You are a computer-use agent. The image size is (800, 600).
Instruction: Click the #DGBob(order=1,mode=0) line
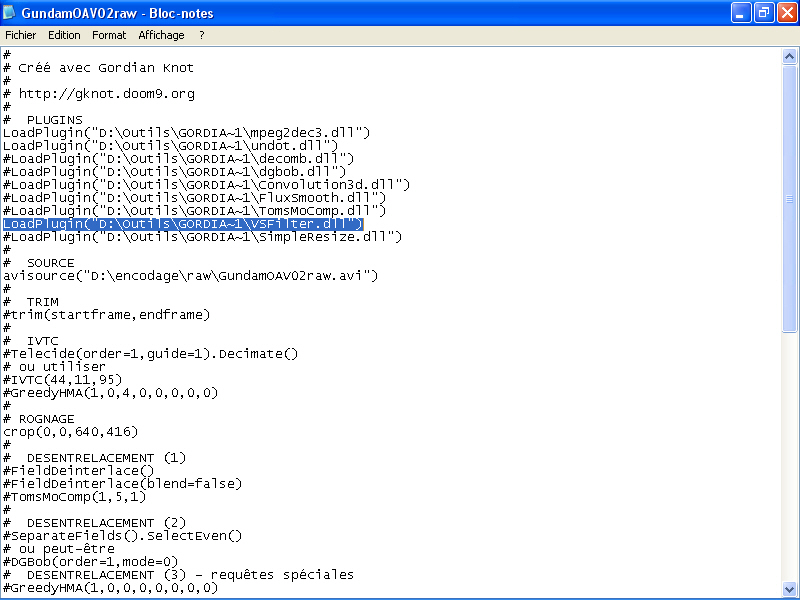pos(91,562)
